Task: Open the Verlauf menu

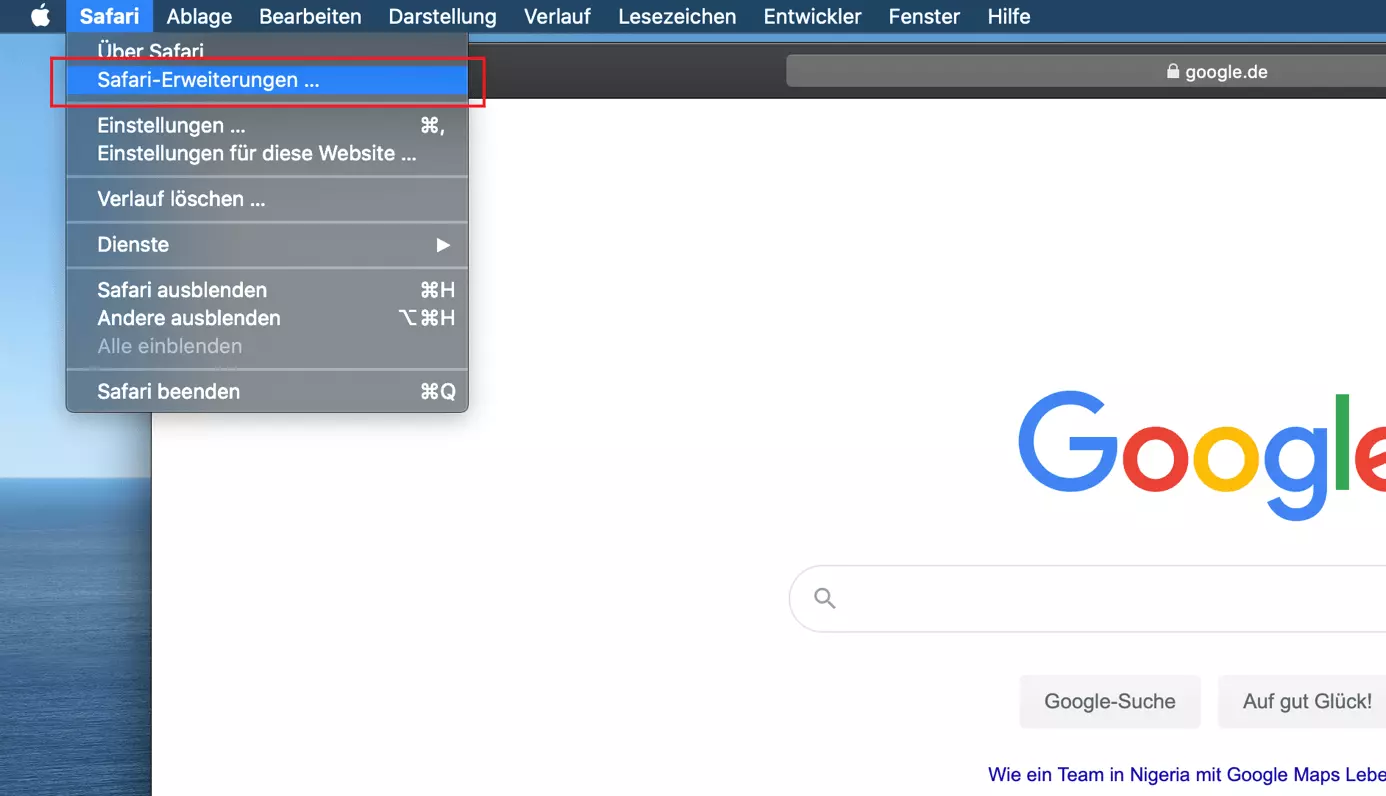Action: [557, 16]
